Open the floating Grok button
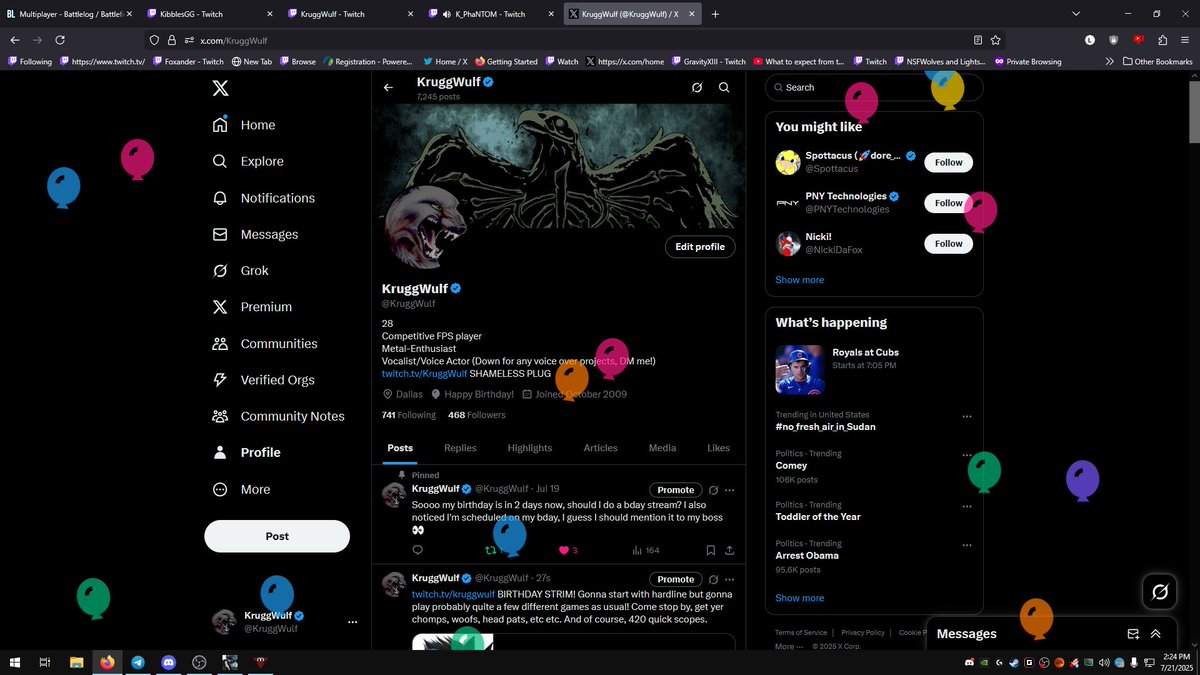 pos(1160,592)
